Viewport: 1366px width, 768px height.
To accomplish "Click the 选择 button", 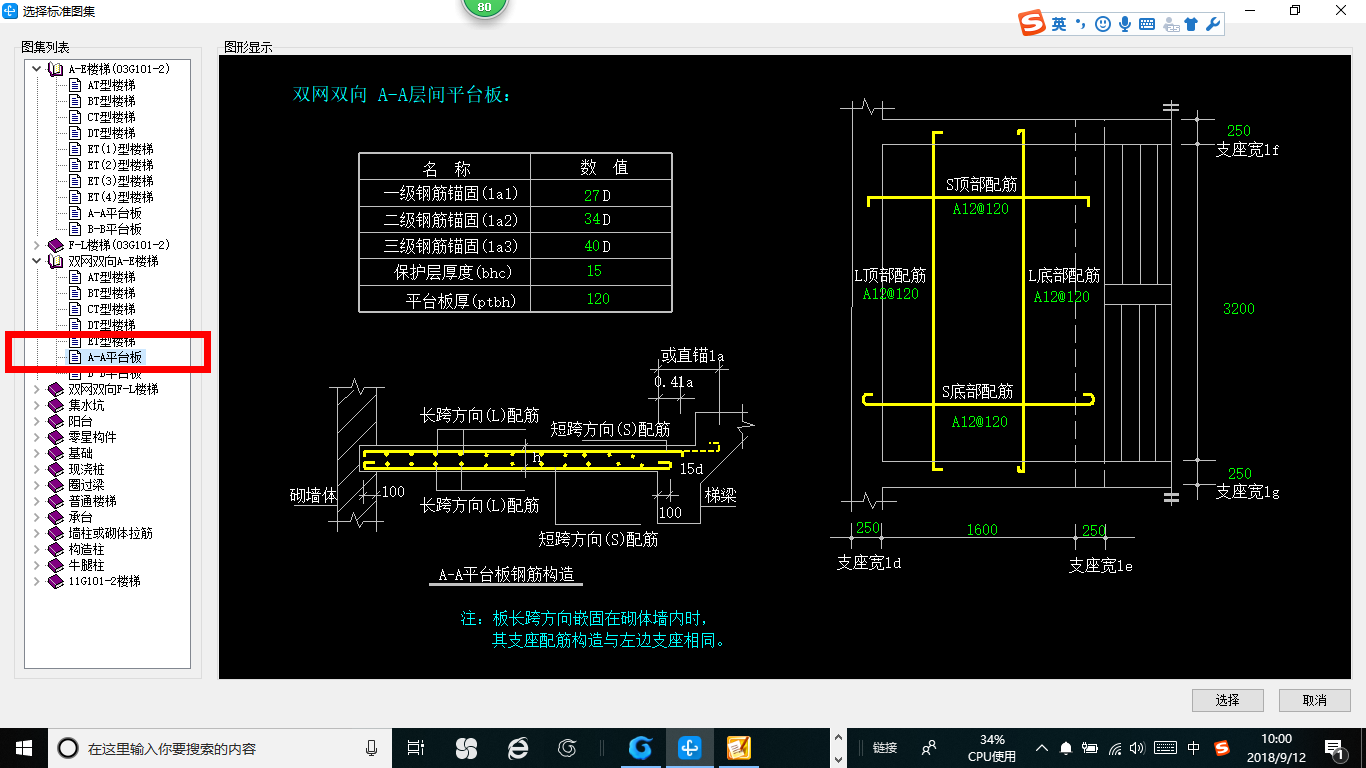I will [x=1228, y=700].
